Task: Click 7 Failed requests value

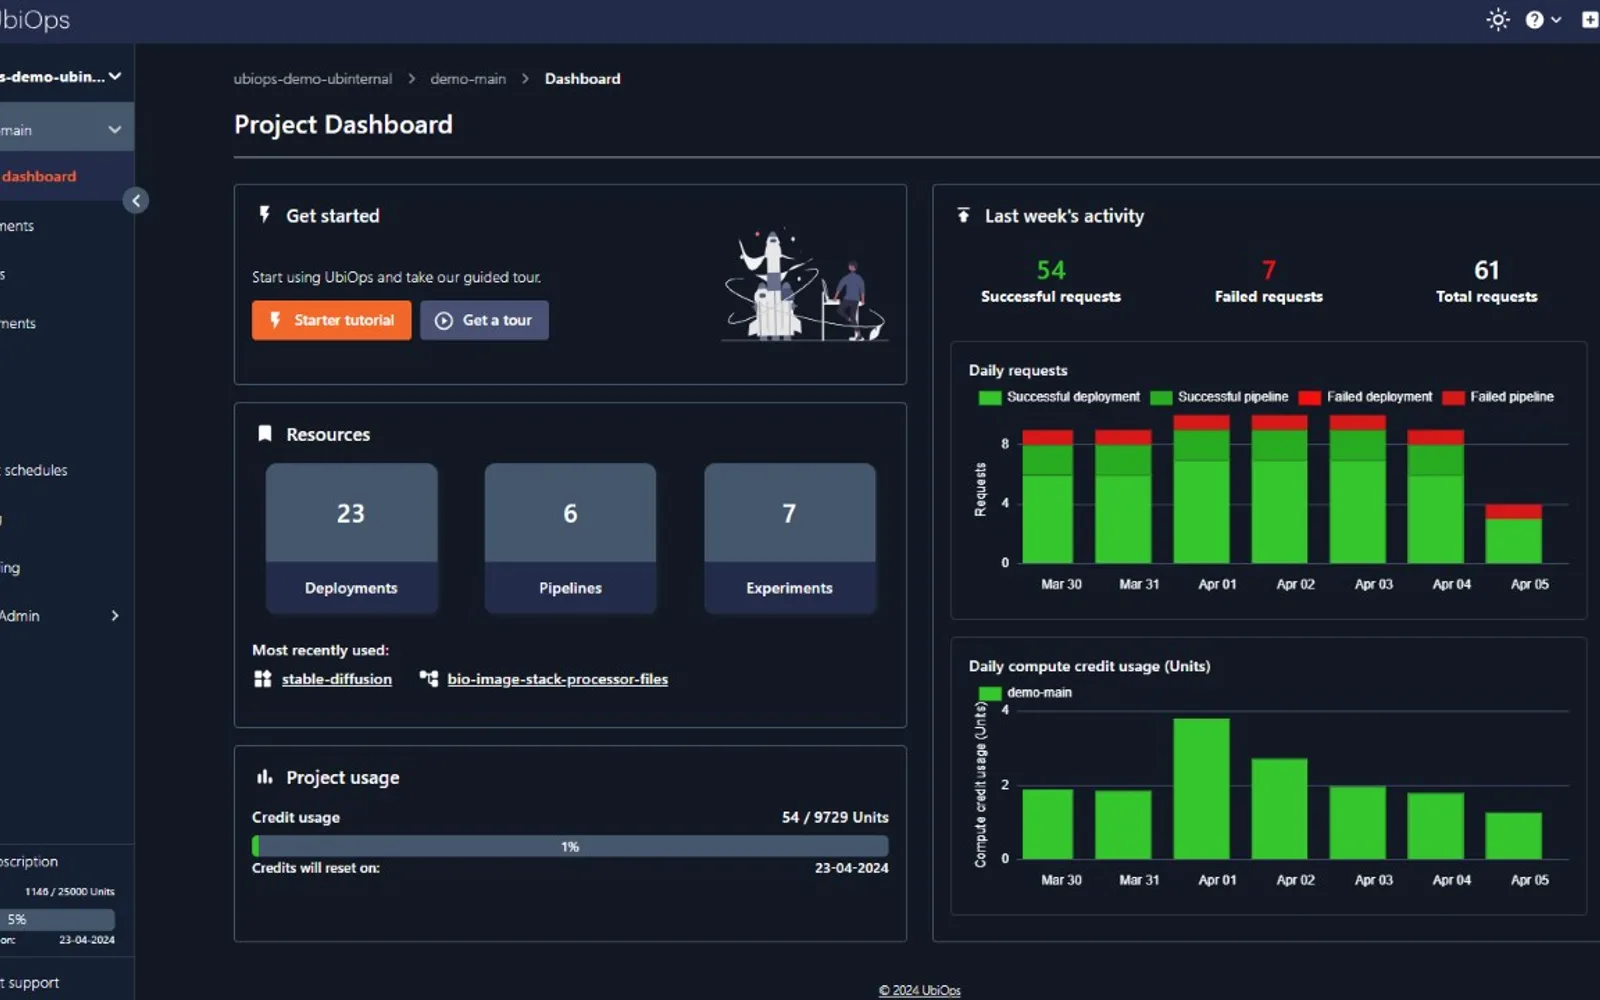Action: [1268, 270]
